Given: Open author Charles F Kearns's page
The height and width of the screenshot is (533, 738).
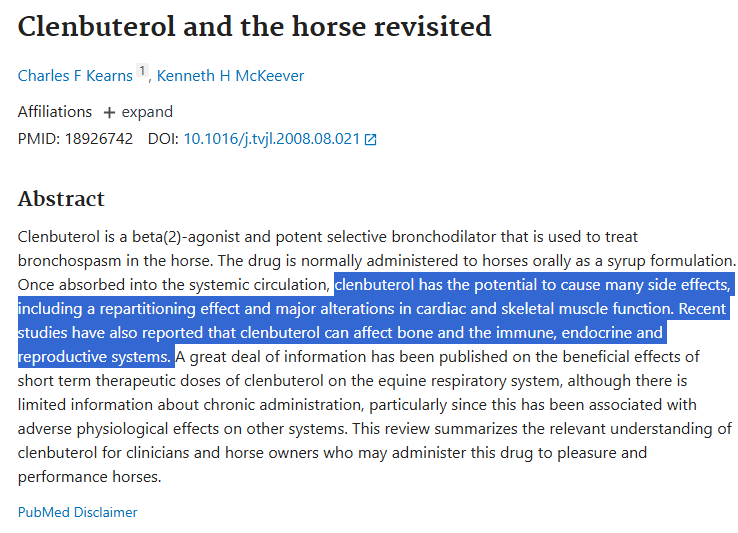Looking at the screenshot, I should tap(75, 76).
